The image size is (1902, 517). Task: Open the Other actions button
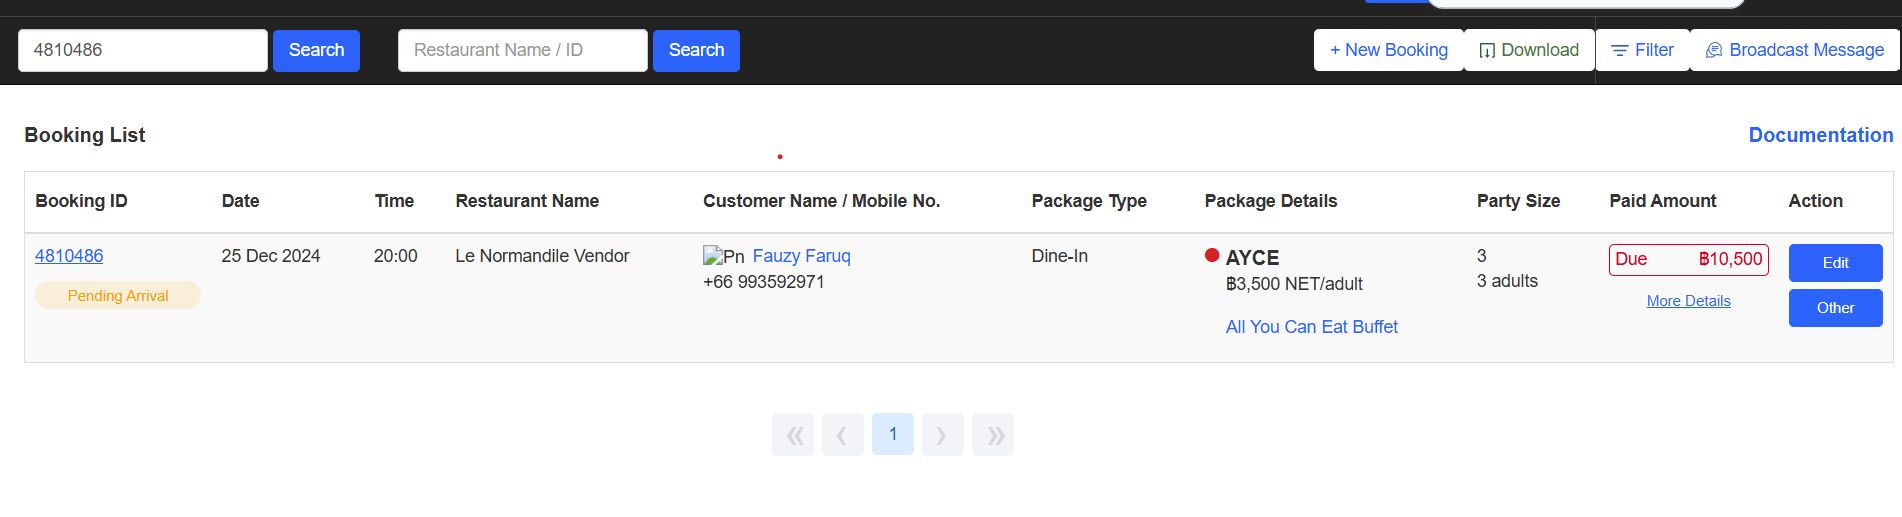pos(1835,308)
